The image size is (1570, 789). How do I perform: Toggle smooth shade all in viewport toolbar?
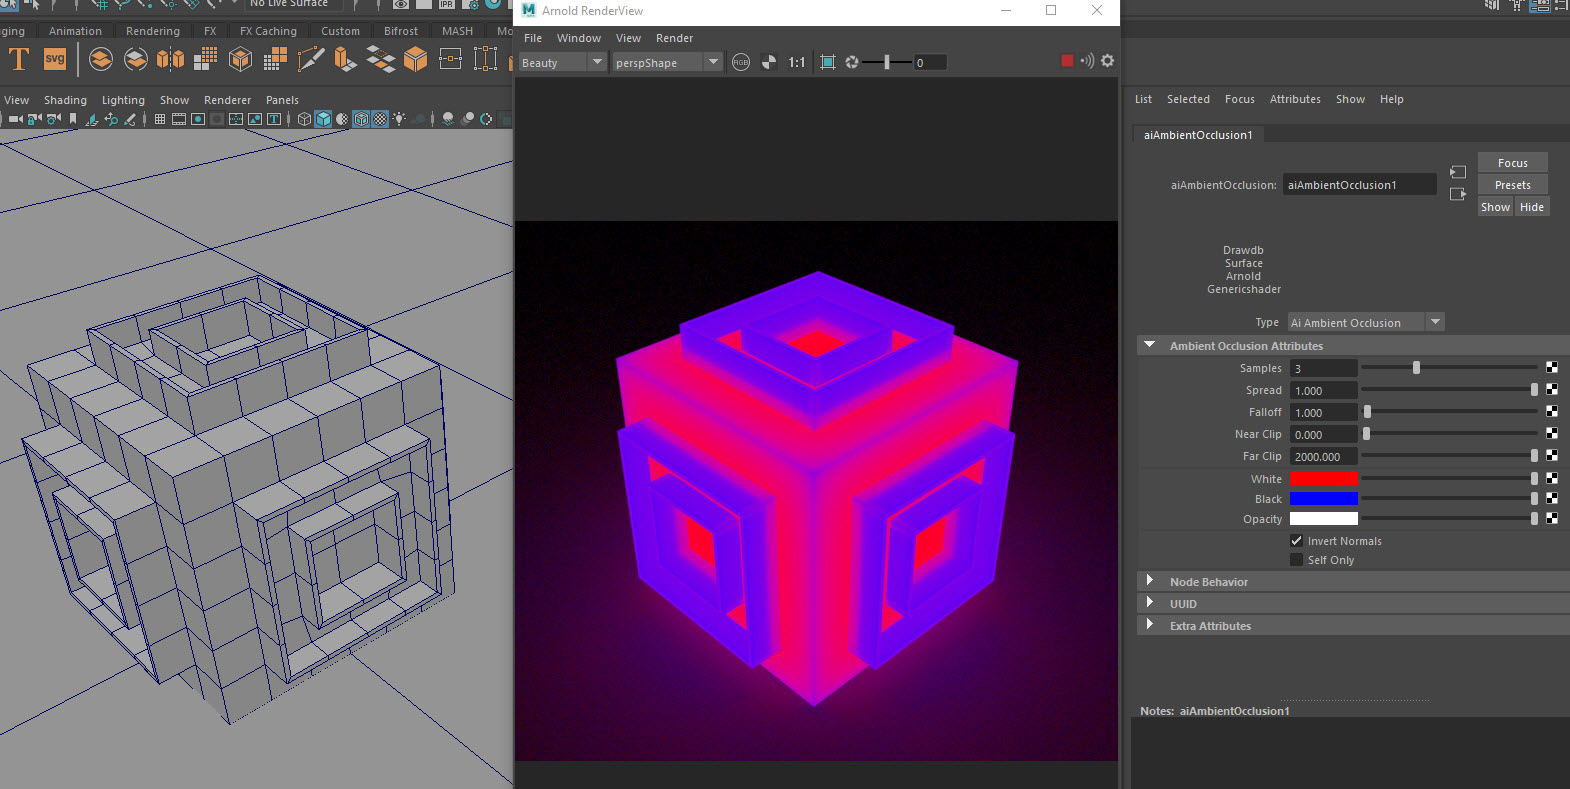pyautogui.click(x=323, y=119)
